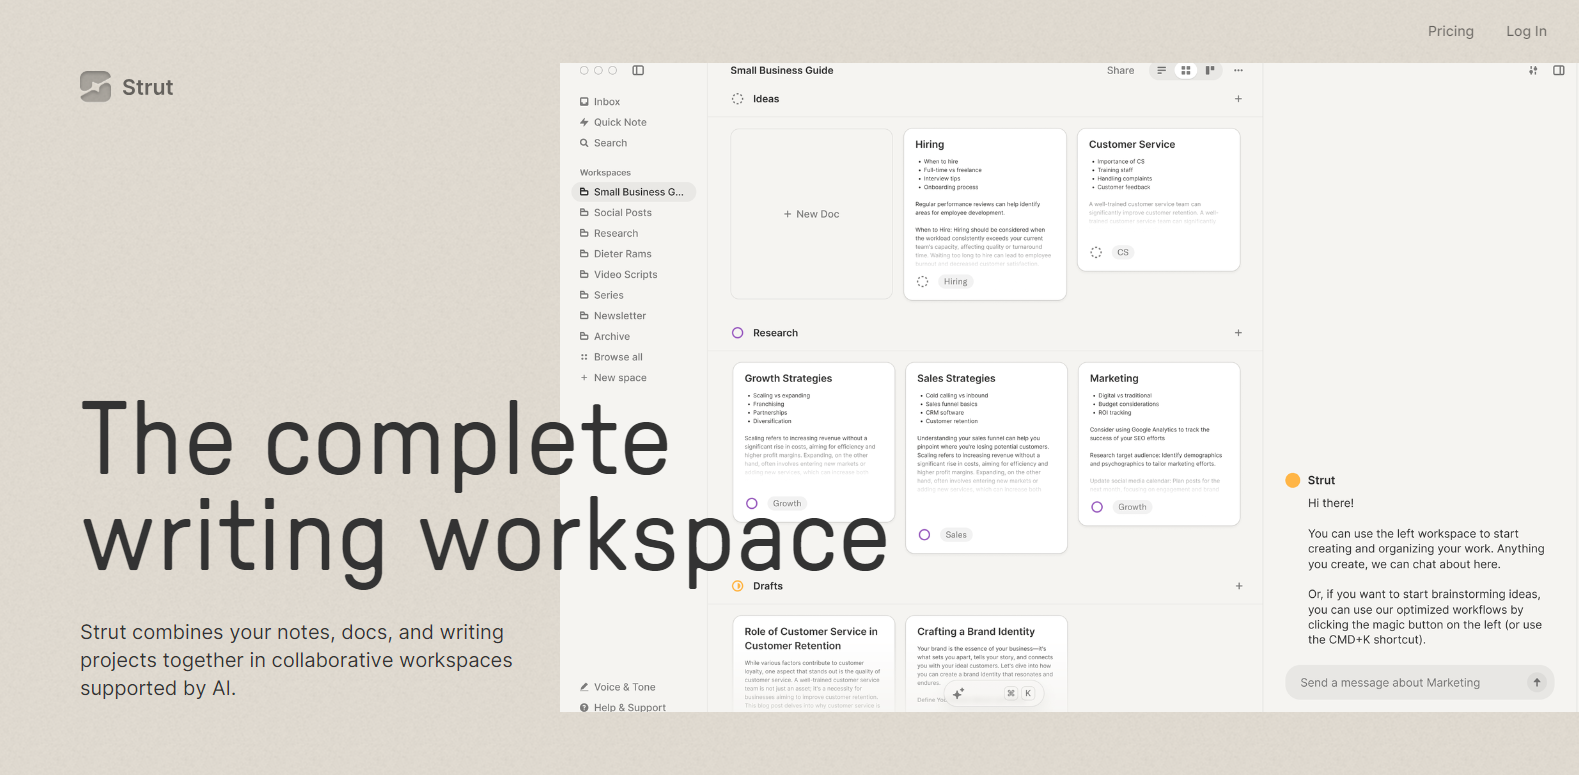
Task: Click the Hiring tag on Hiring card
Action: coord(955,282)
